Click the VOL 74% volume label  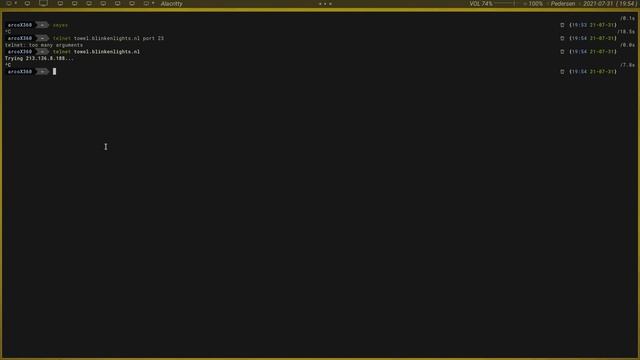[x=481, y=4]
